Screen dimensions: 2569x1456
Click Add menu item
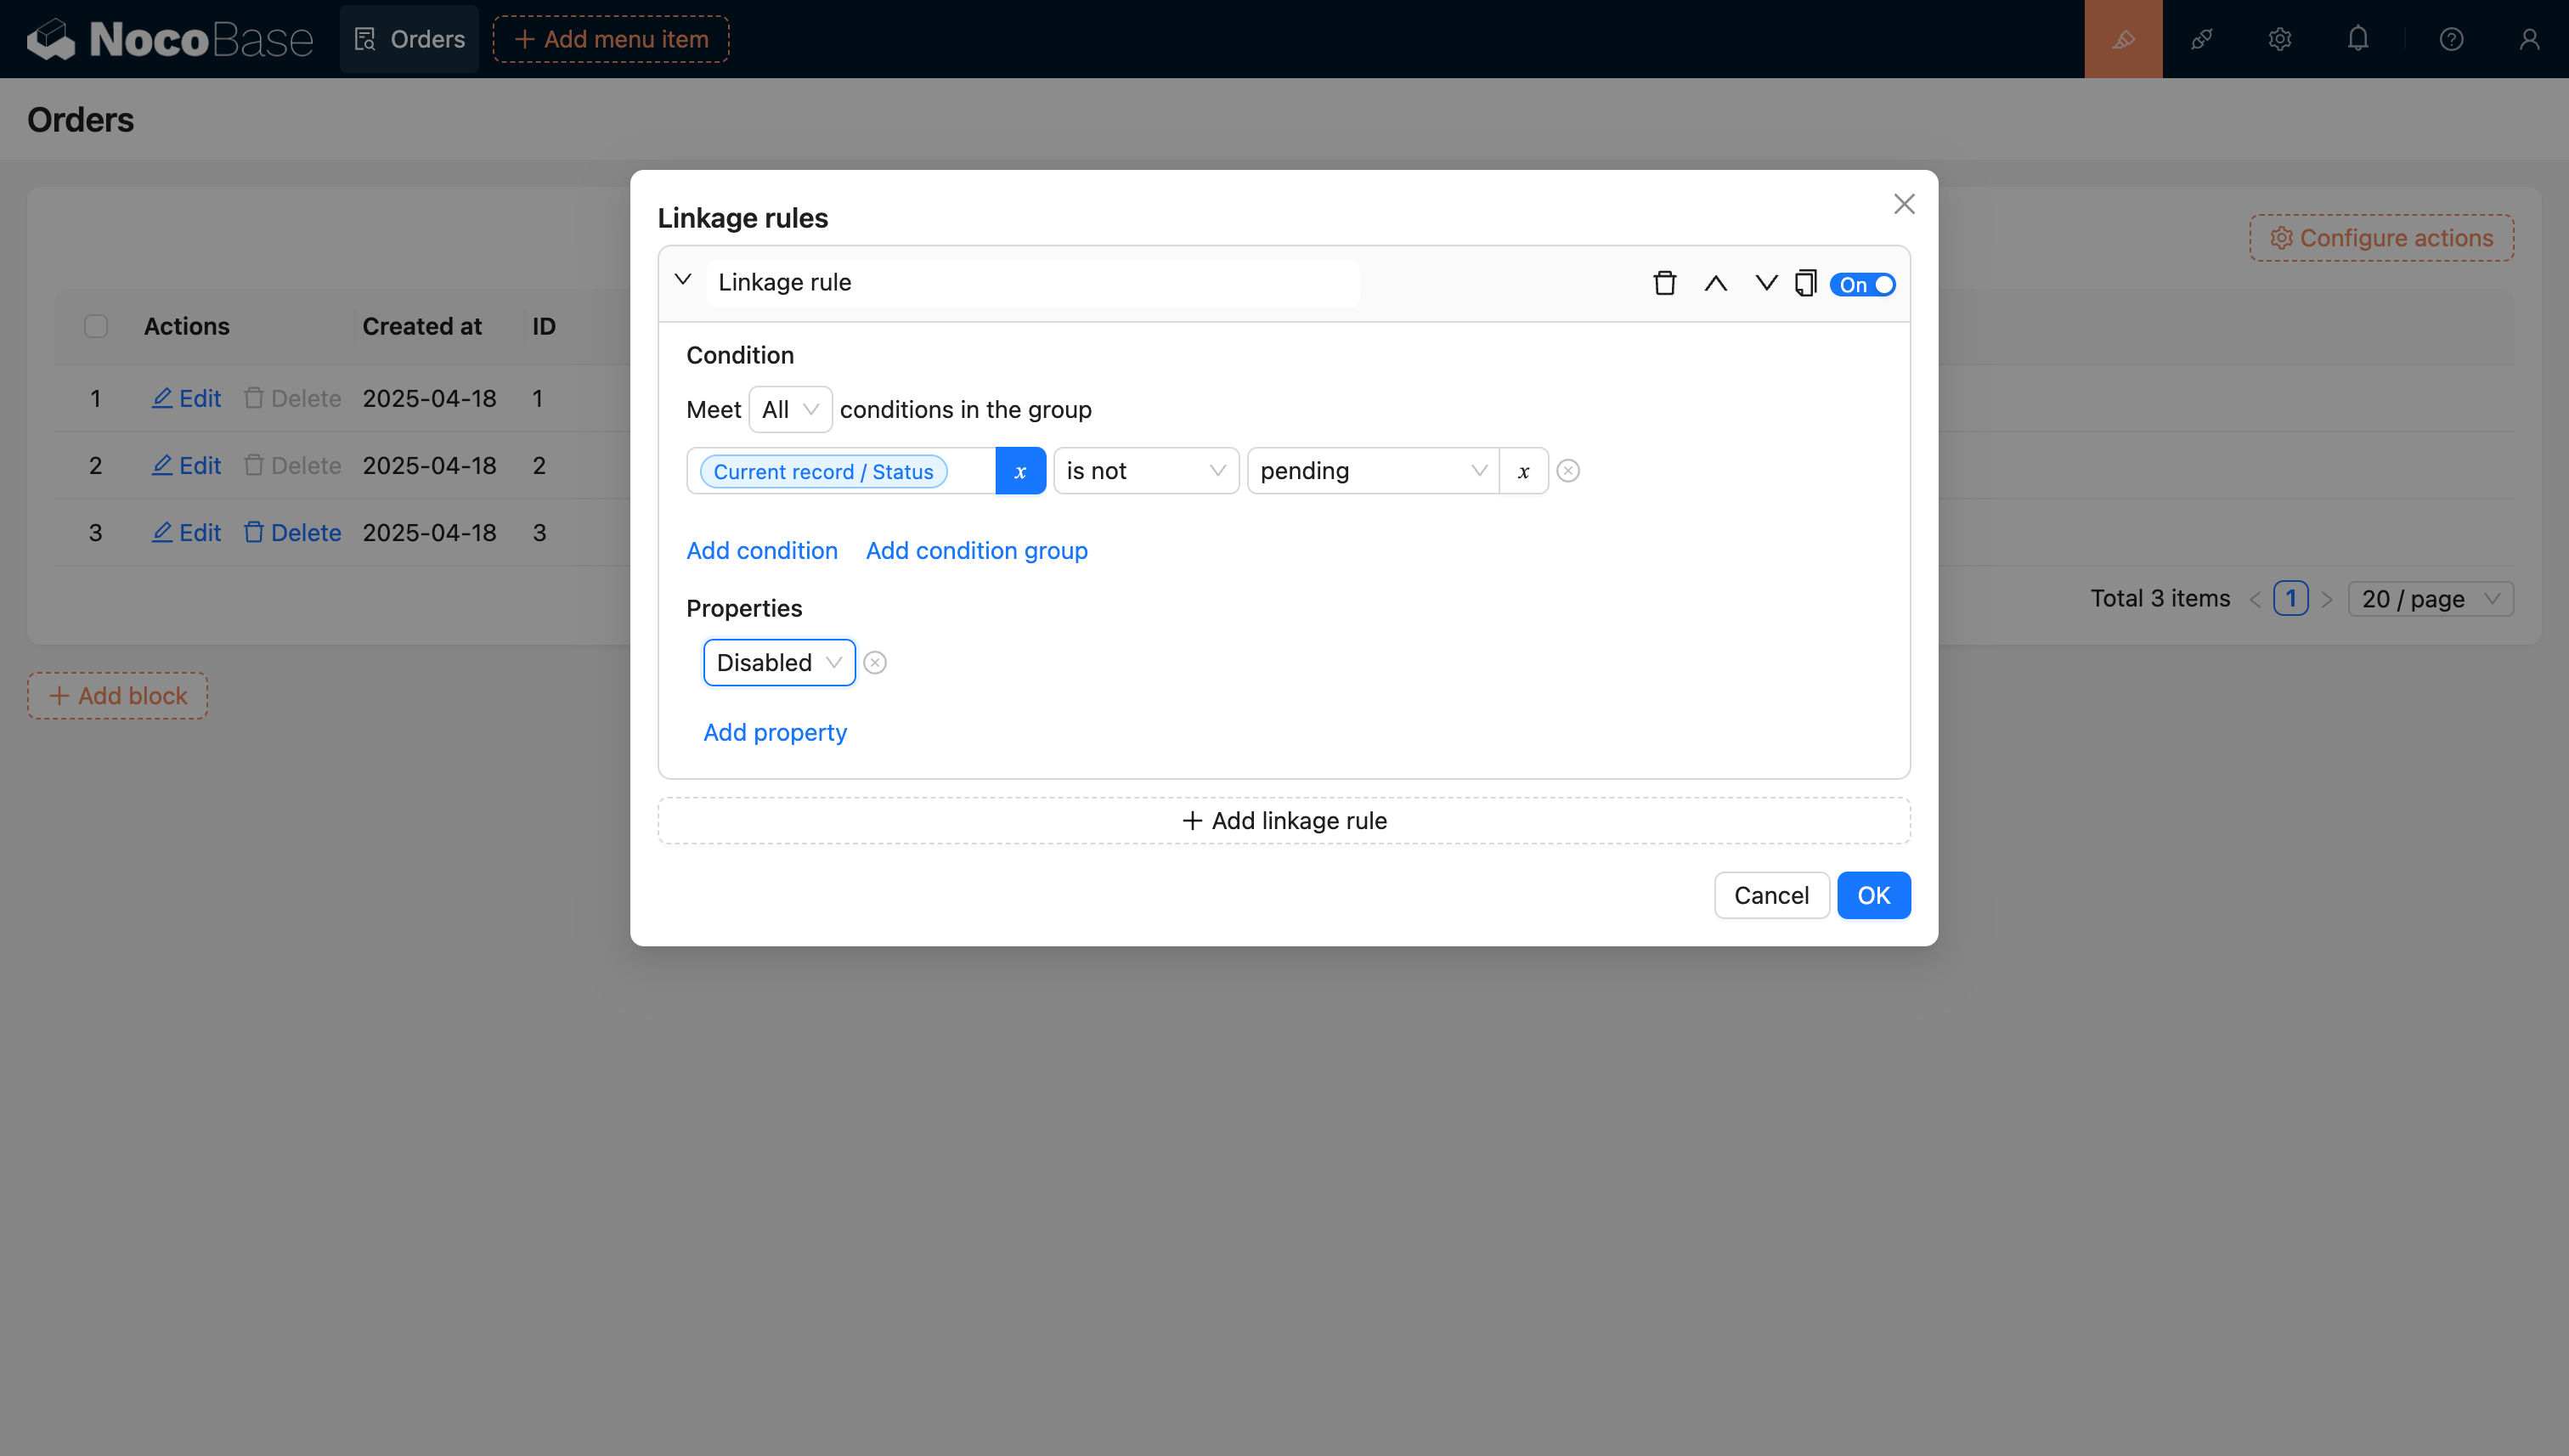coord(611,39)
